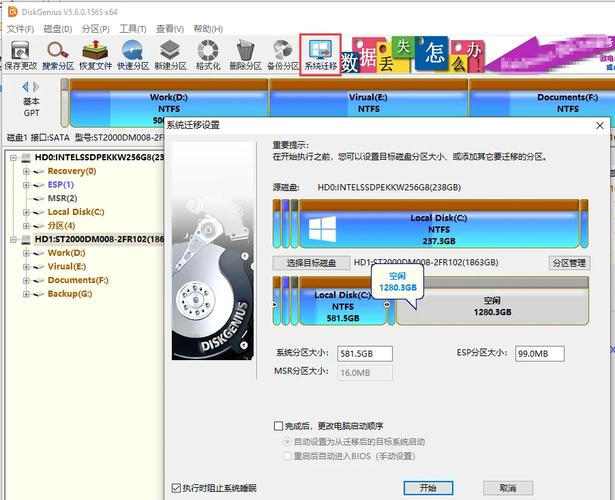Toggle prevent system sleep during execution checkbox
The width and height of the screenshot is (615, 500).
176,488
